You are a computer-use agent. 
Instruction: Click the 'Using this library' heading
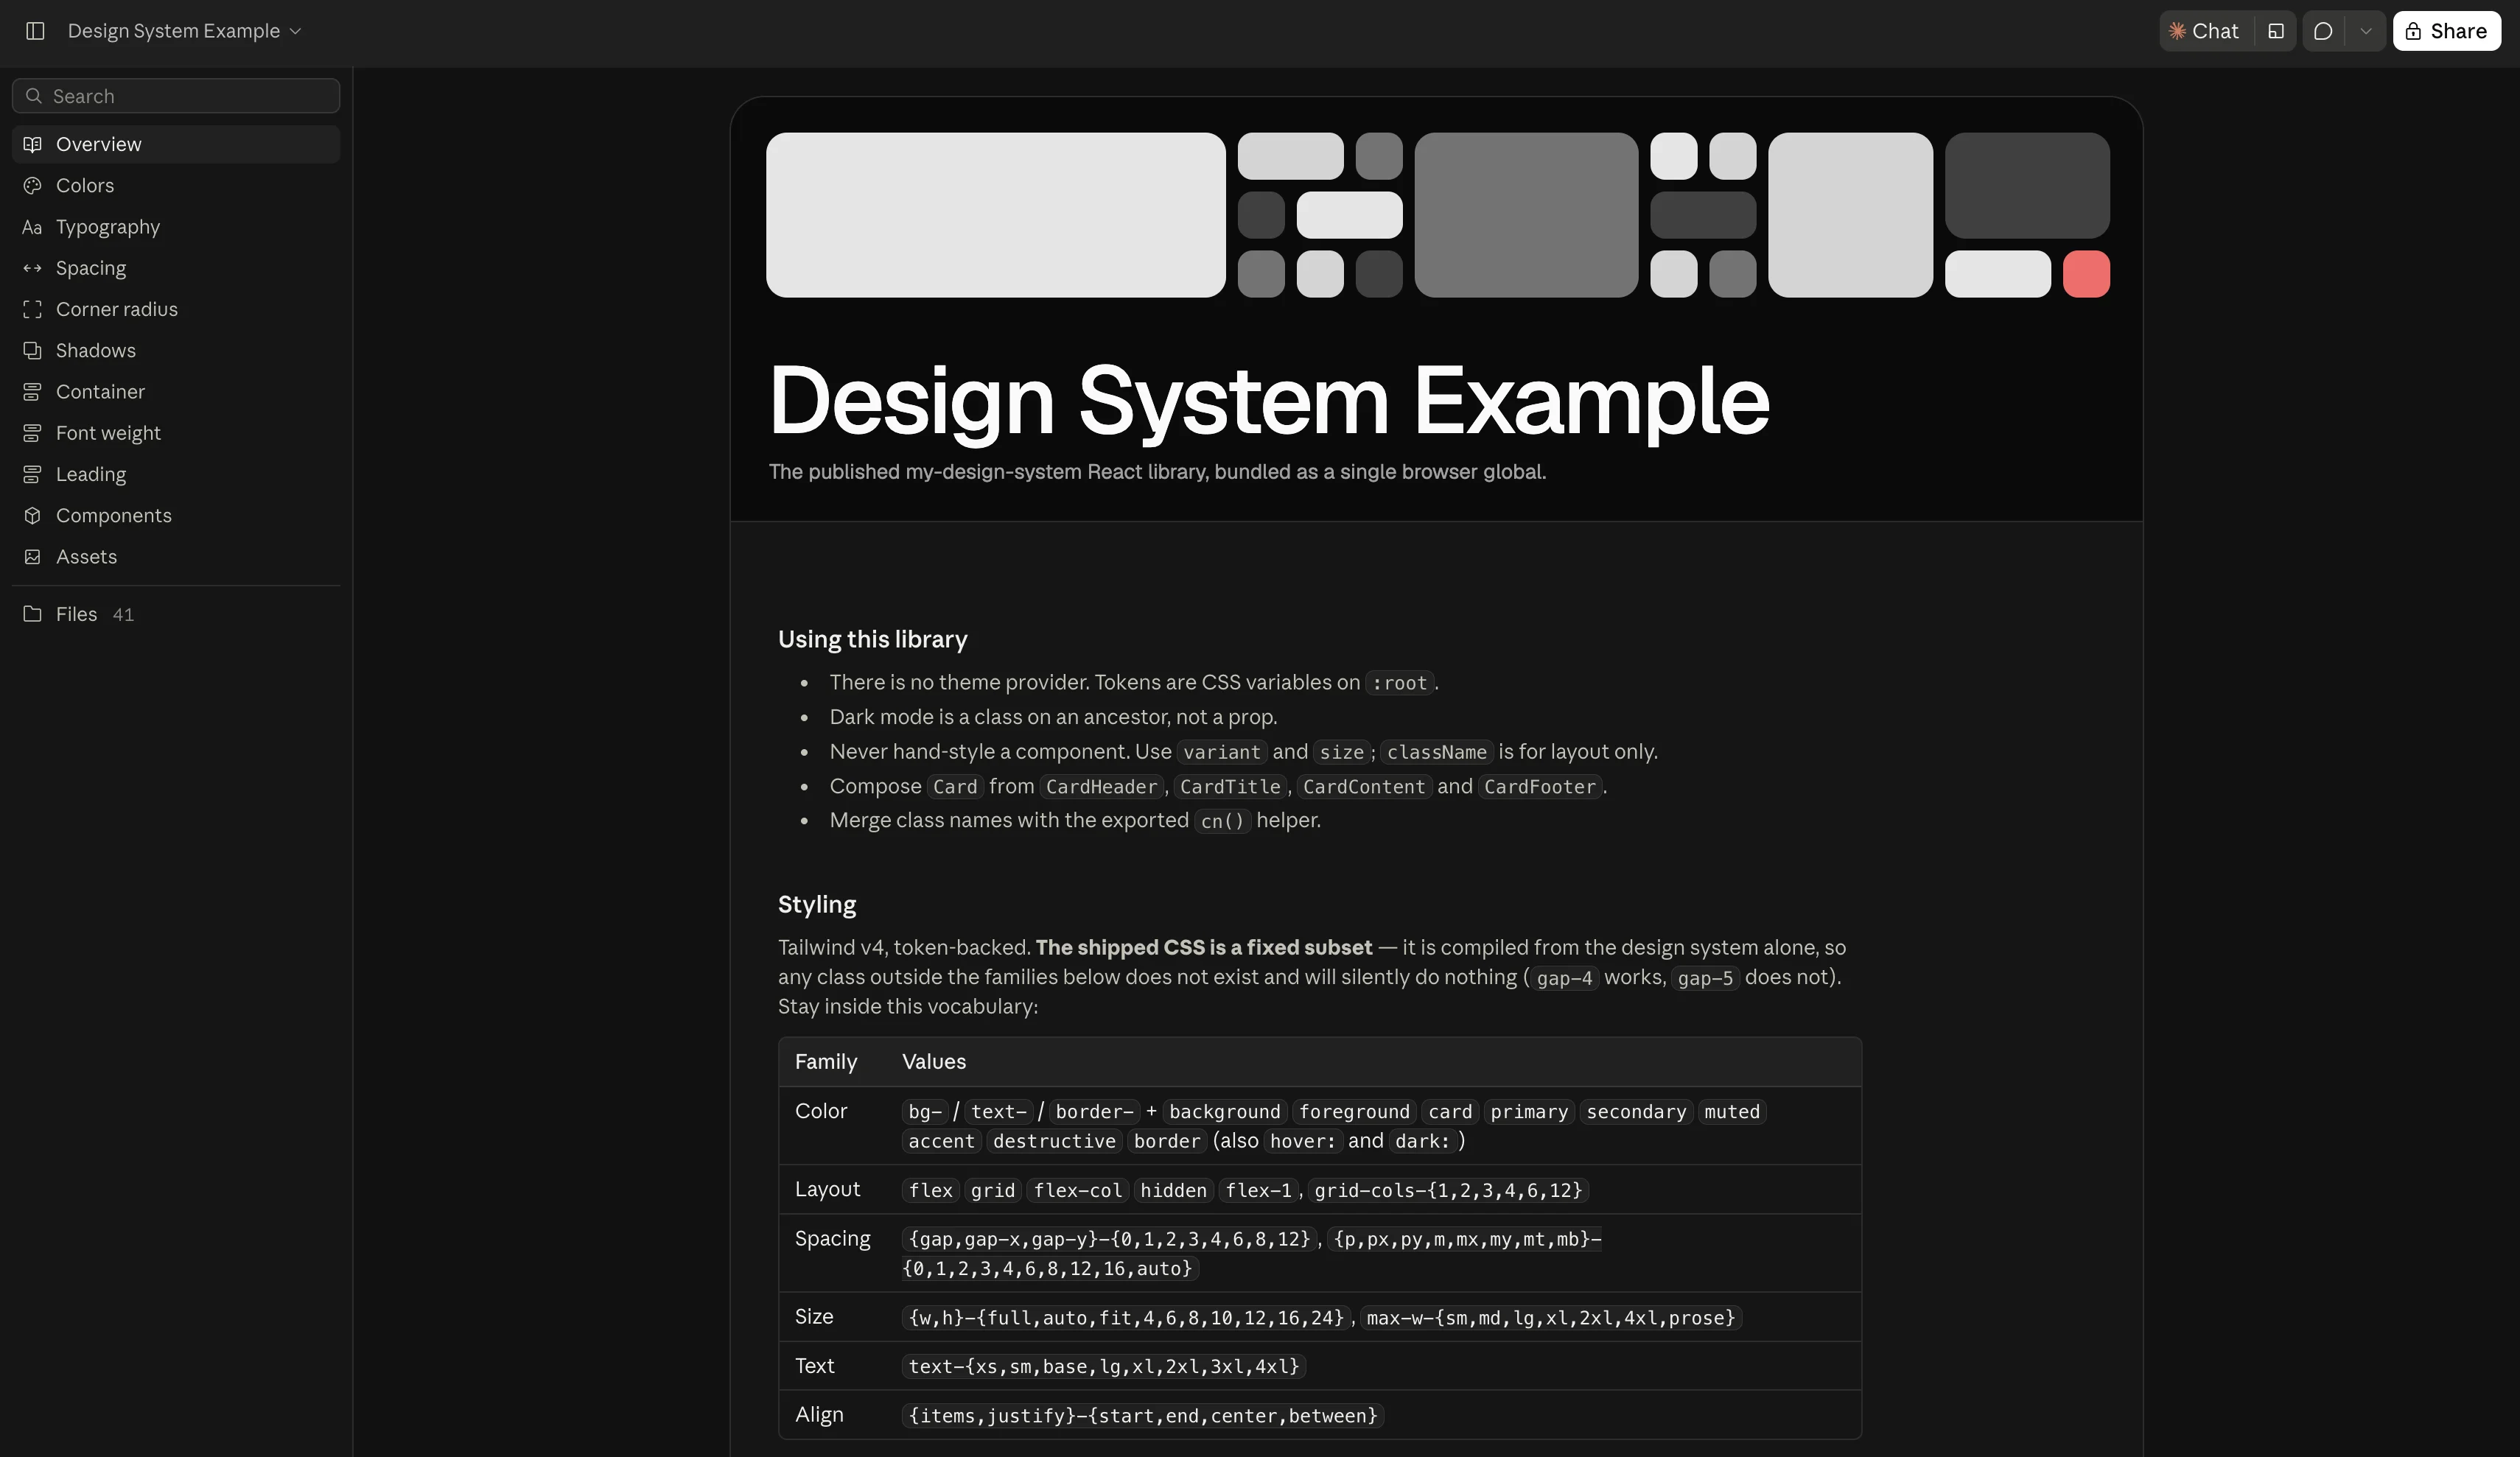coord(872,640)
